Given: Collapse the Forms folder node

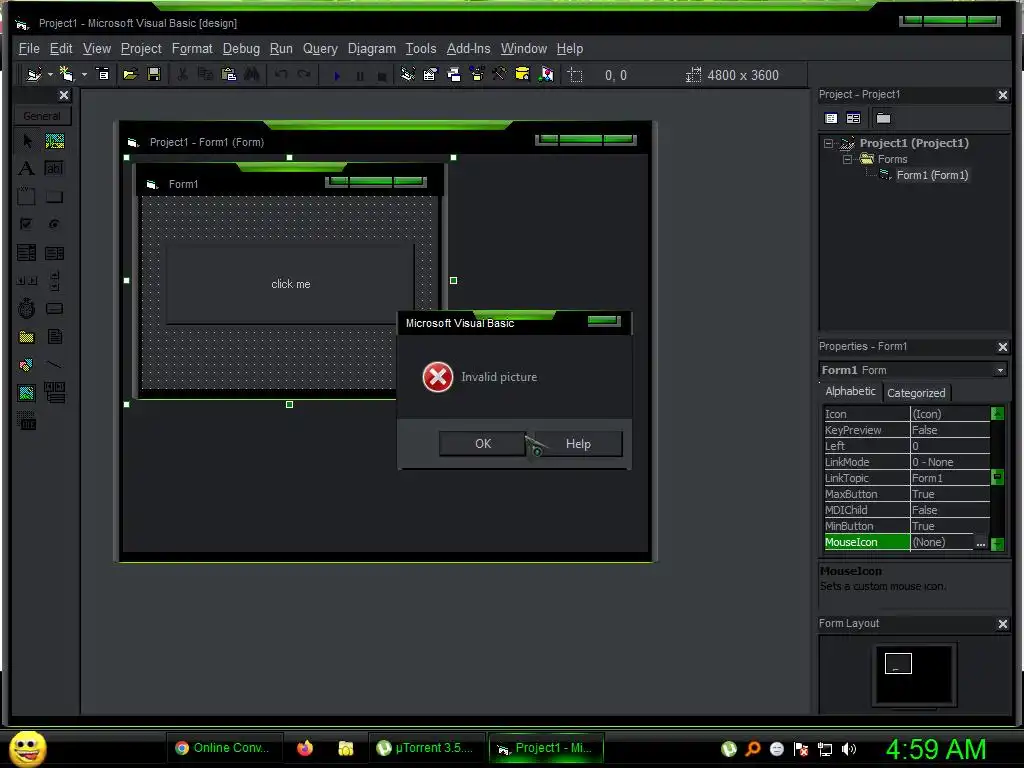Looking at the screenshot, I should click(848, 159).
